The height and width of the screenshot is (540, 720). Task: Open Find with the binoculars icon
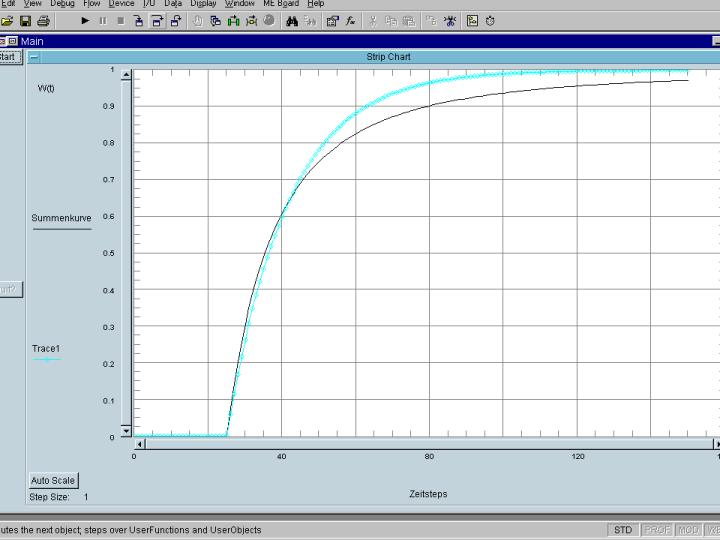pos(292,21)
